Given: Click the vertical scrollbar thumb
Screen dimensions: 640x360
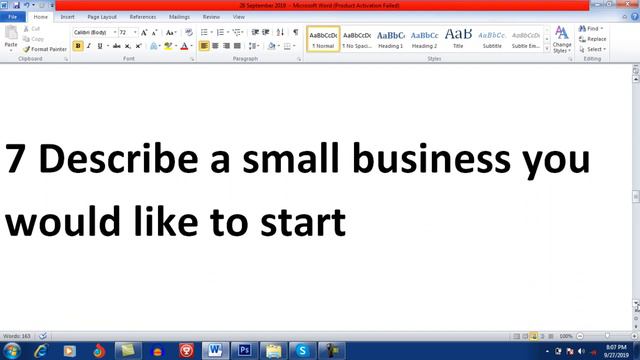Looking at the screenshot, I should pyautogui.click(x=636, y=196).
